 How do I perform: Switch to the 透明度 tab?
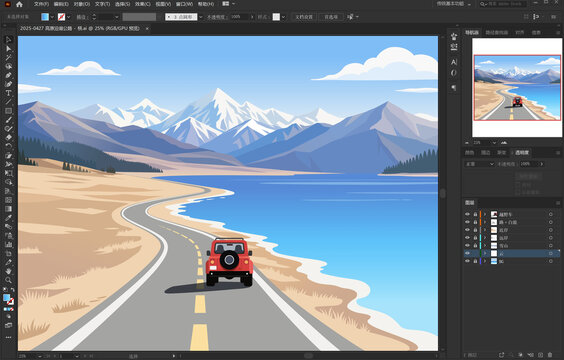click(522, 152)
